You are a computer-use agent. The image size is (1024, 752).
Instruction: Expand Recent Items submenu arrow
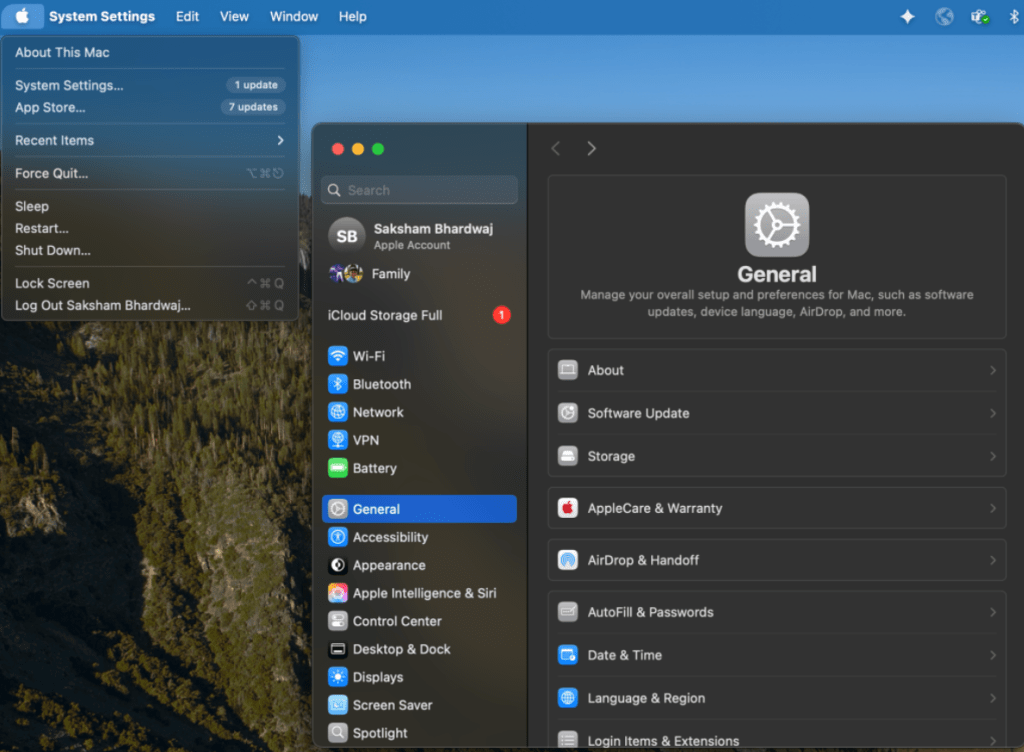pyautogui.click(x=280, y=140)
